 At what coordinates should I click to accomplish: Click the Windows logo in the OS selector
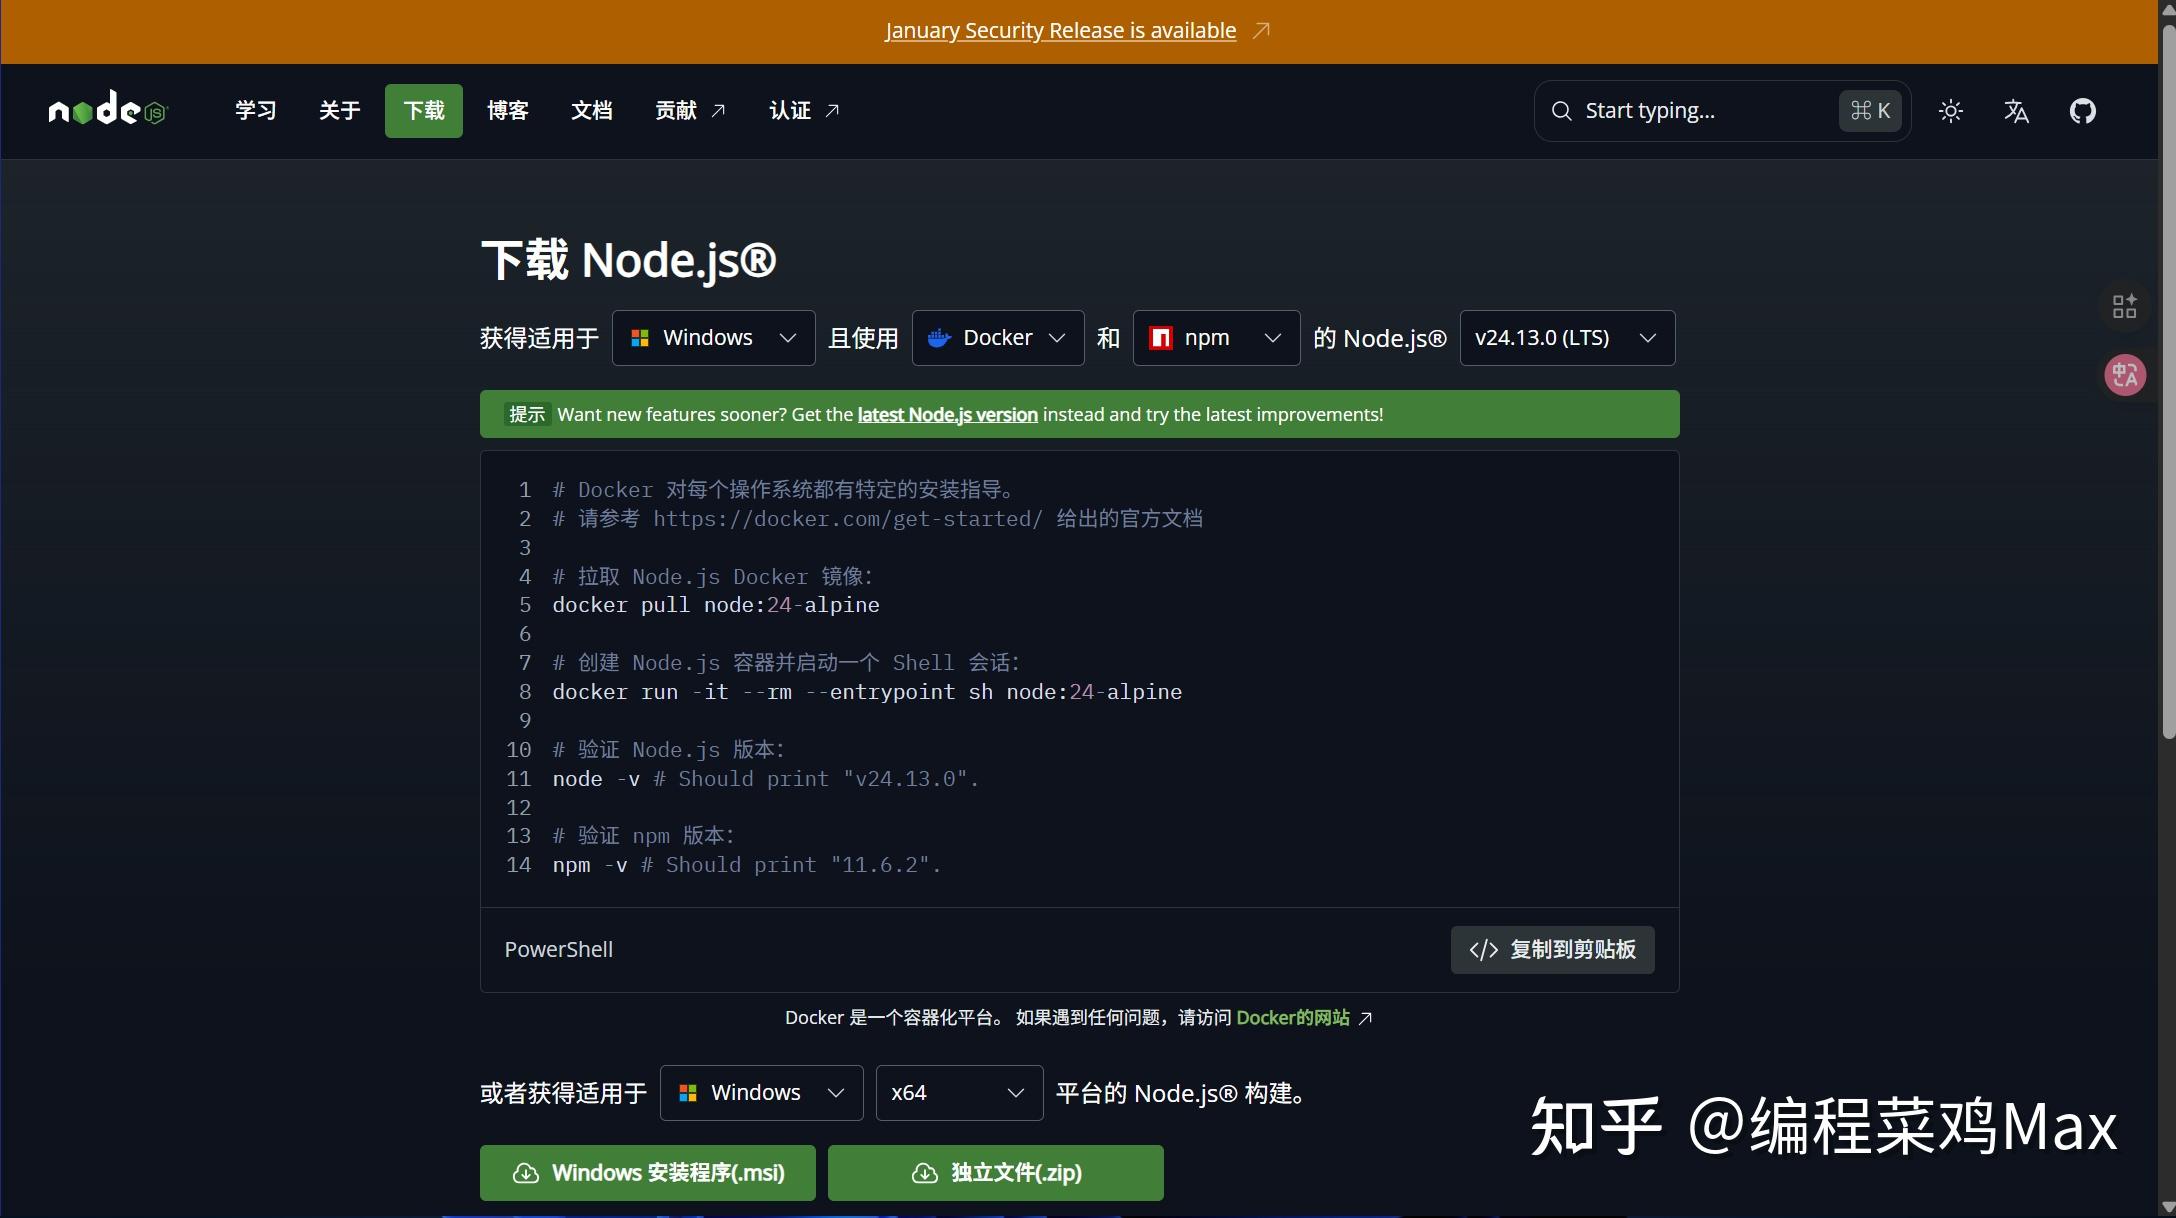pos(641,337)
